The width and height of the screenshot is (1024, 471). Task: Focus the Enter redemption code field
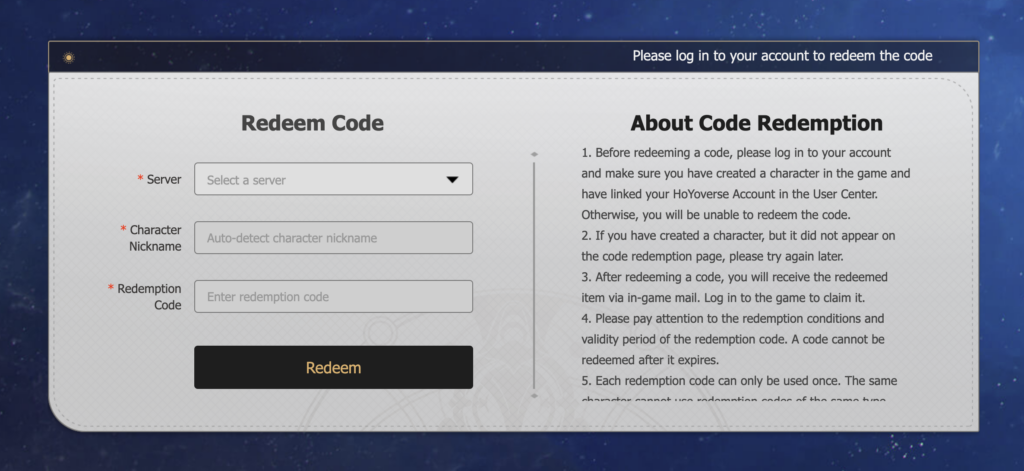pyautogui.click(x=333, y=297)
